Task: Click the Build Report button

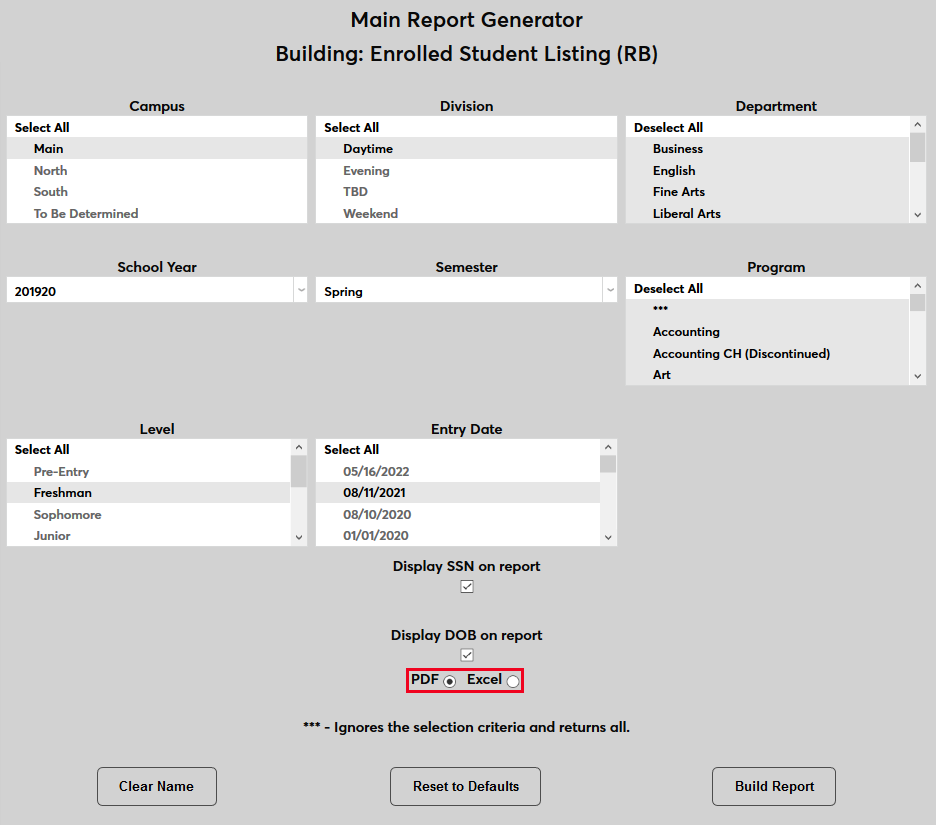Action: 773,786
